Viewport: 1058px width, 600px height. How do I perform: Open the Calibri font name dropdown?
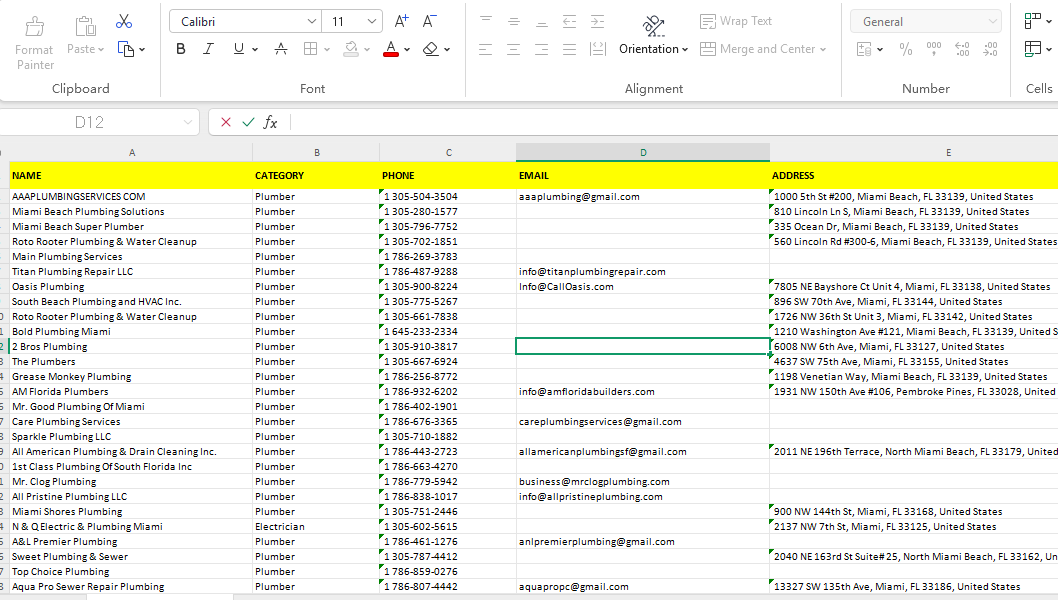click(x=311, y=21)
